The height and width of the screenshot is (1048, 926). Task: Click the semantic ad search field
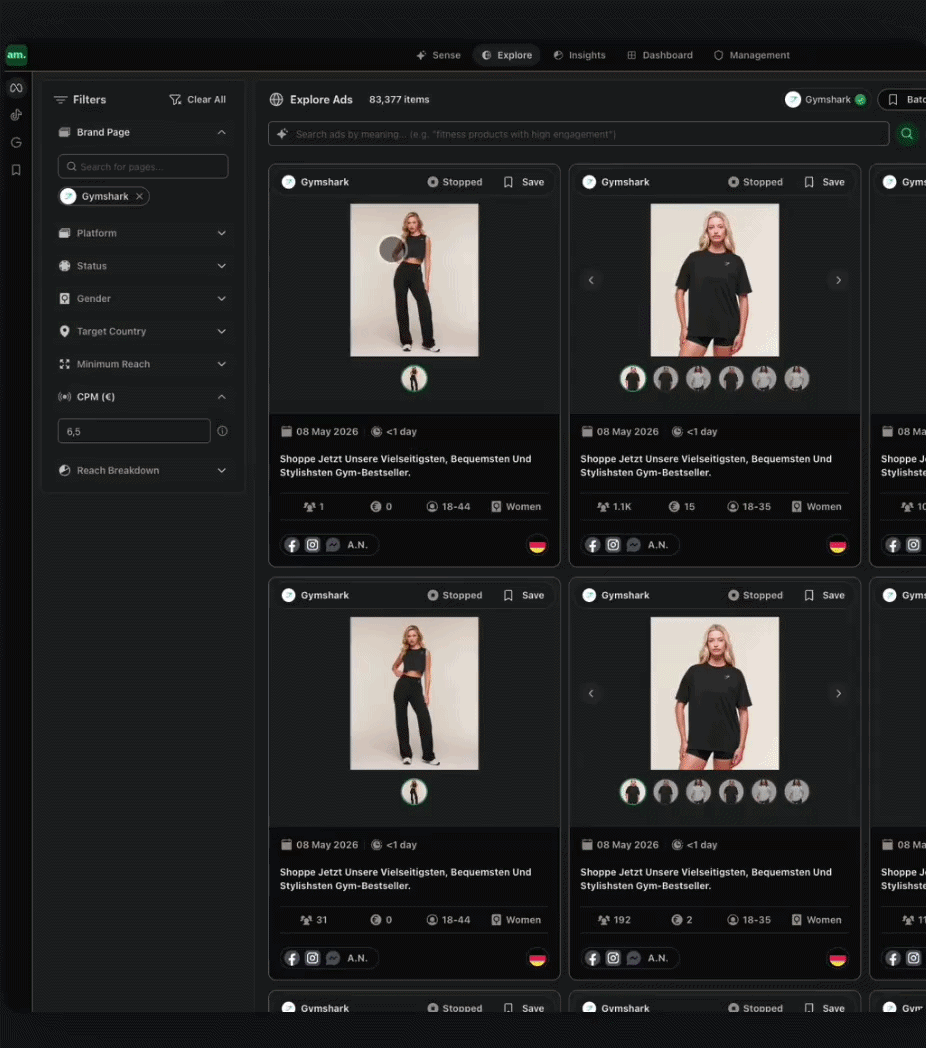[578, 134]
